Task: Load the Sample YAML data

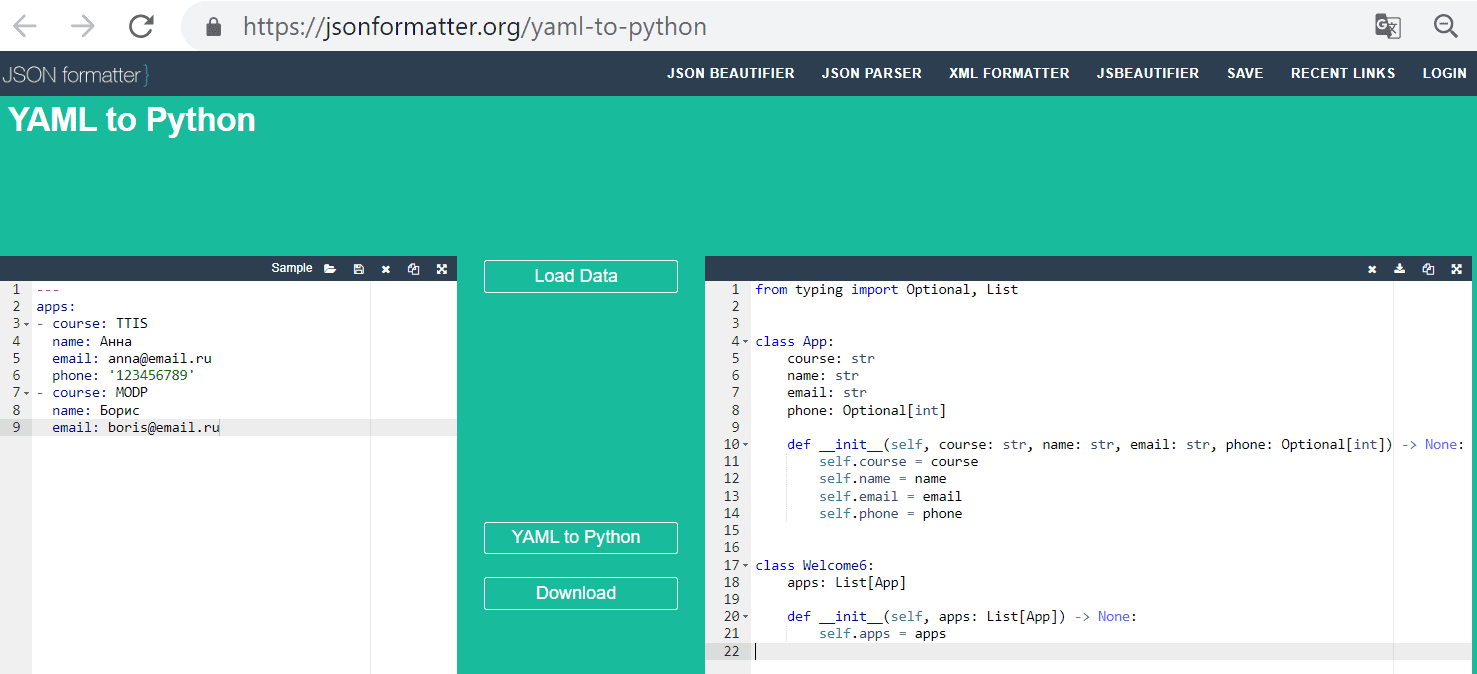Action: 292,268
